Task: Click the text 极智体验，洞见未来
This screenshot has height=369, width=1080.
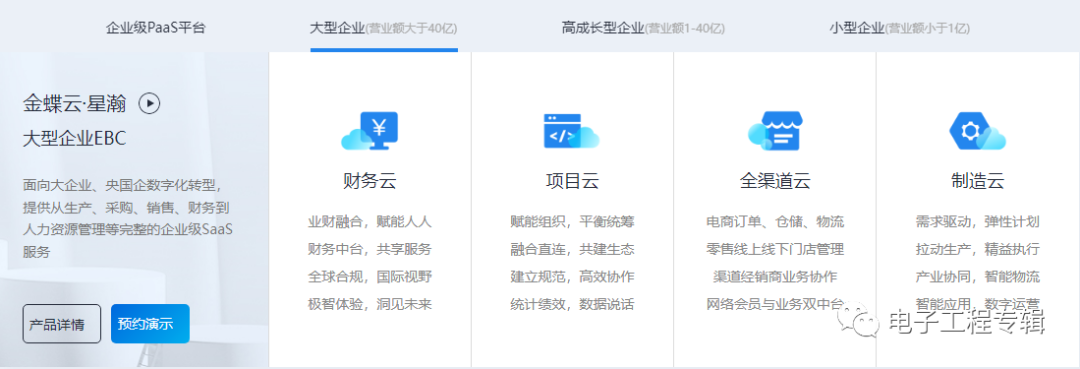Action: pyautogui.click(x=370, y=304)
